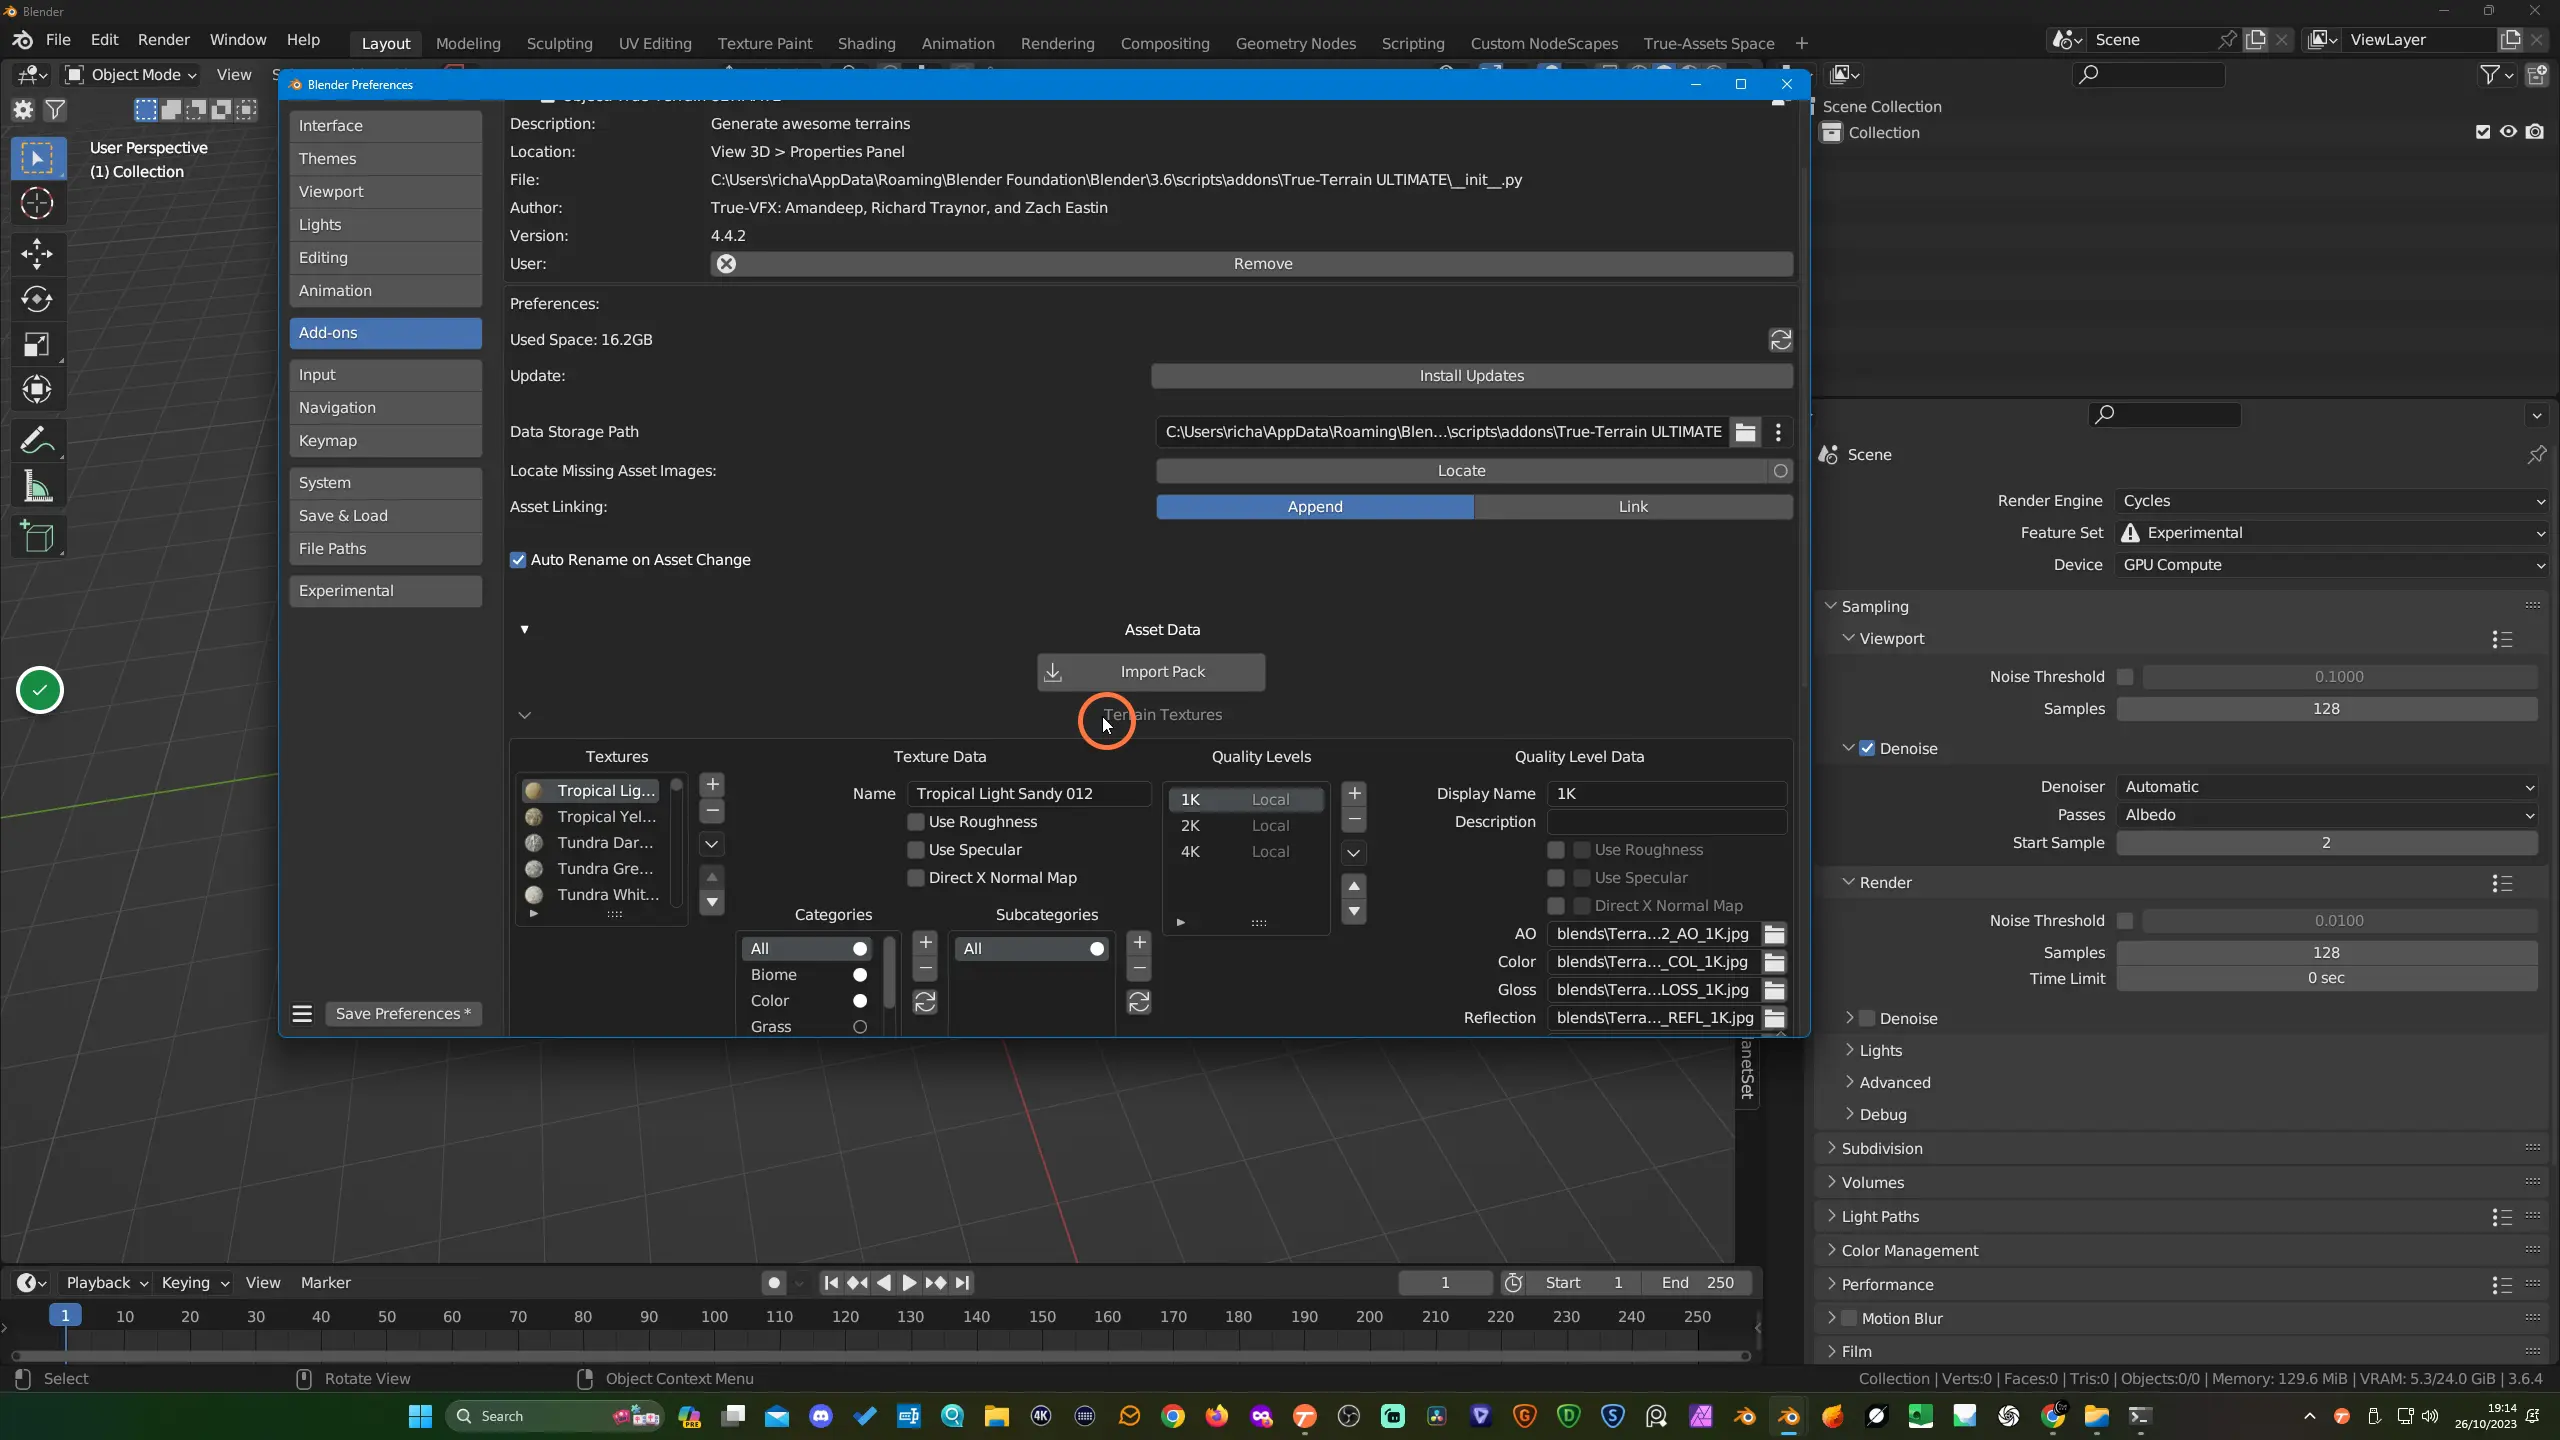Open Blender app in Windows taskbar
This screenshot has height=1440, width=2560.
(1789, 1416)
